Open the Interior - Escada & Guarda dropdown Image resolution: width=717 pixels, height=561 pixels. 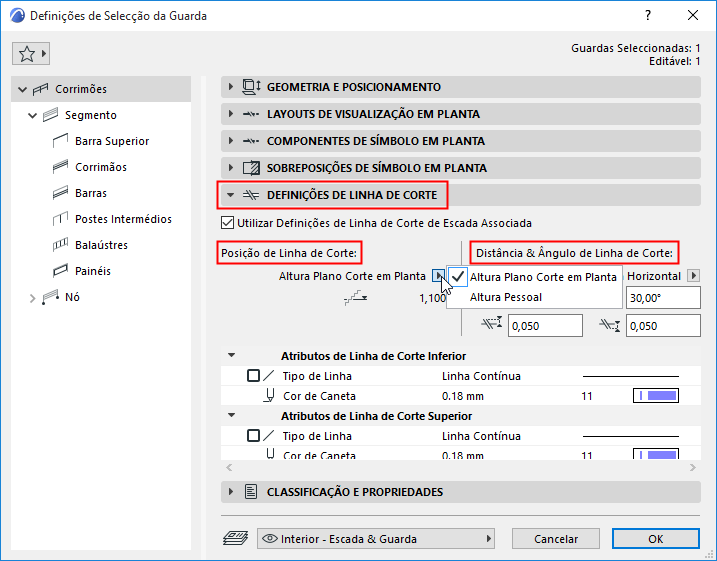click(x=377, y=538)
